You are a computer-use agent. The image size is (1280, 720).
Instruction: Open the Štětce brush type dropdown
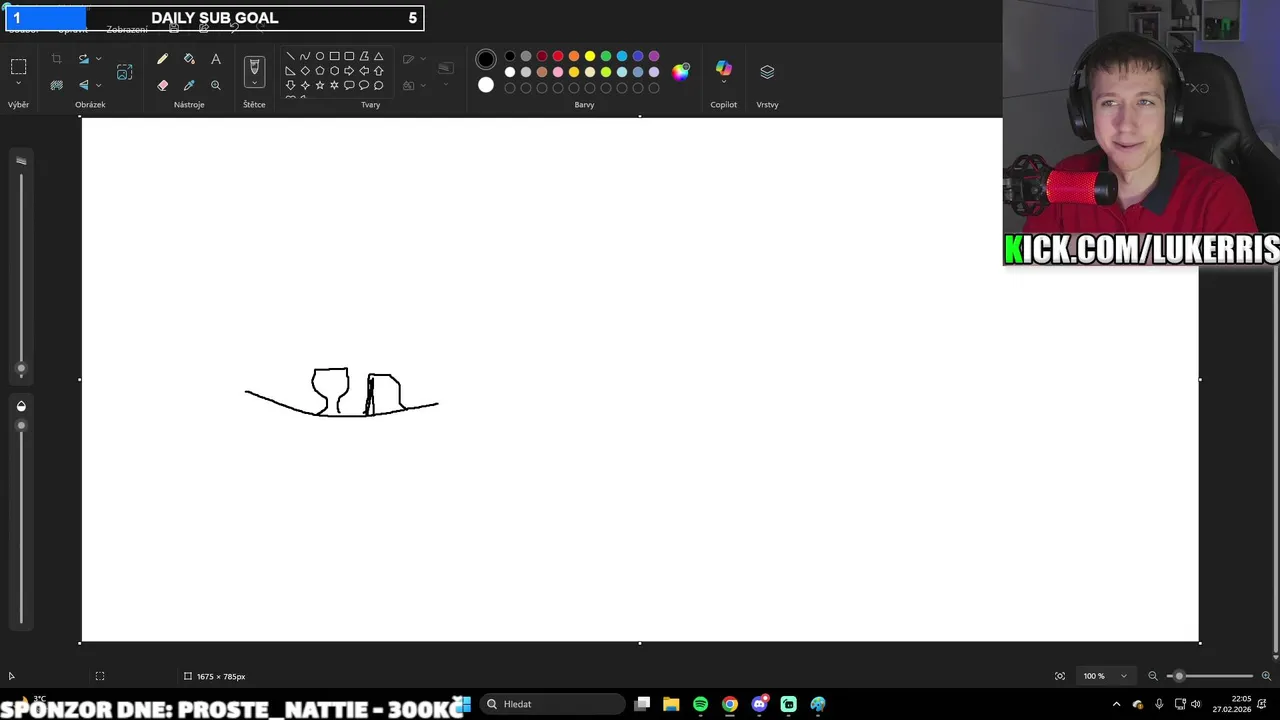tap(254, 84)
